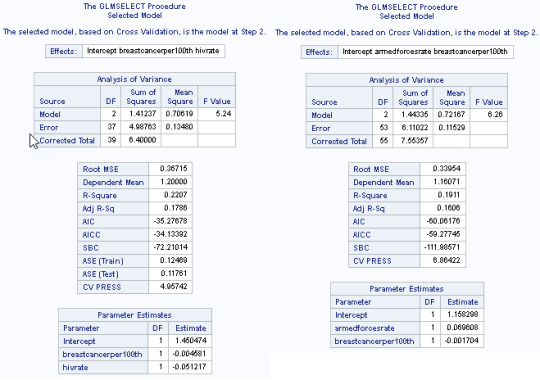
Task: Select Intercept estimate 1.460474
Action: (x=190, y=341)
